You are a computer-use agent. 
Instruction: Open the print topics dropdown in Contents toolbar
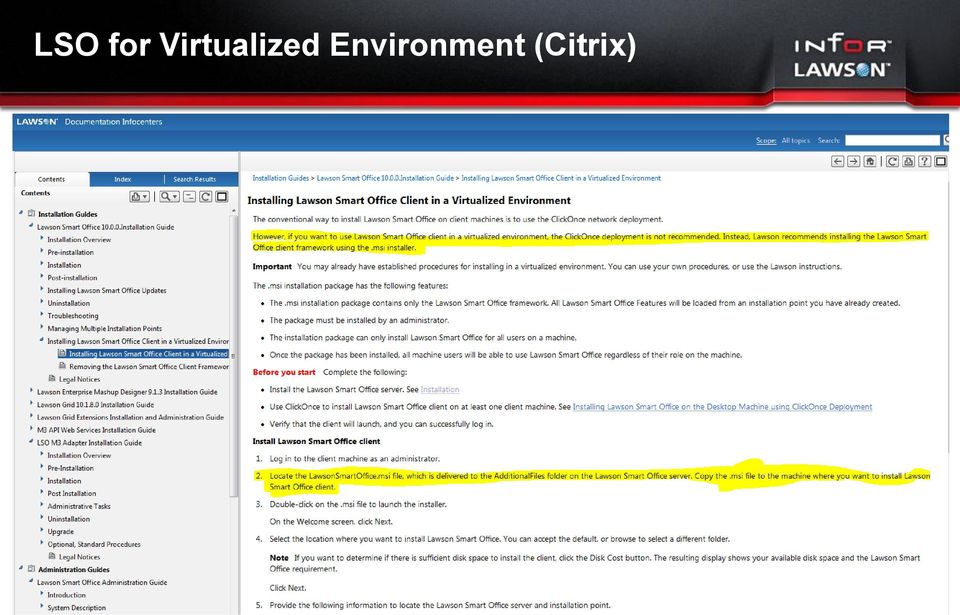[x=139, y=197]
